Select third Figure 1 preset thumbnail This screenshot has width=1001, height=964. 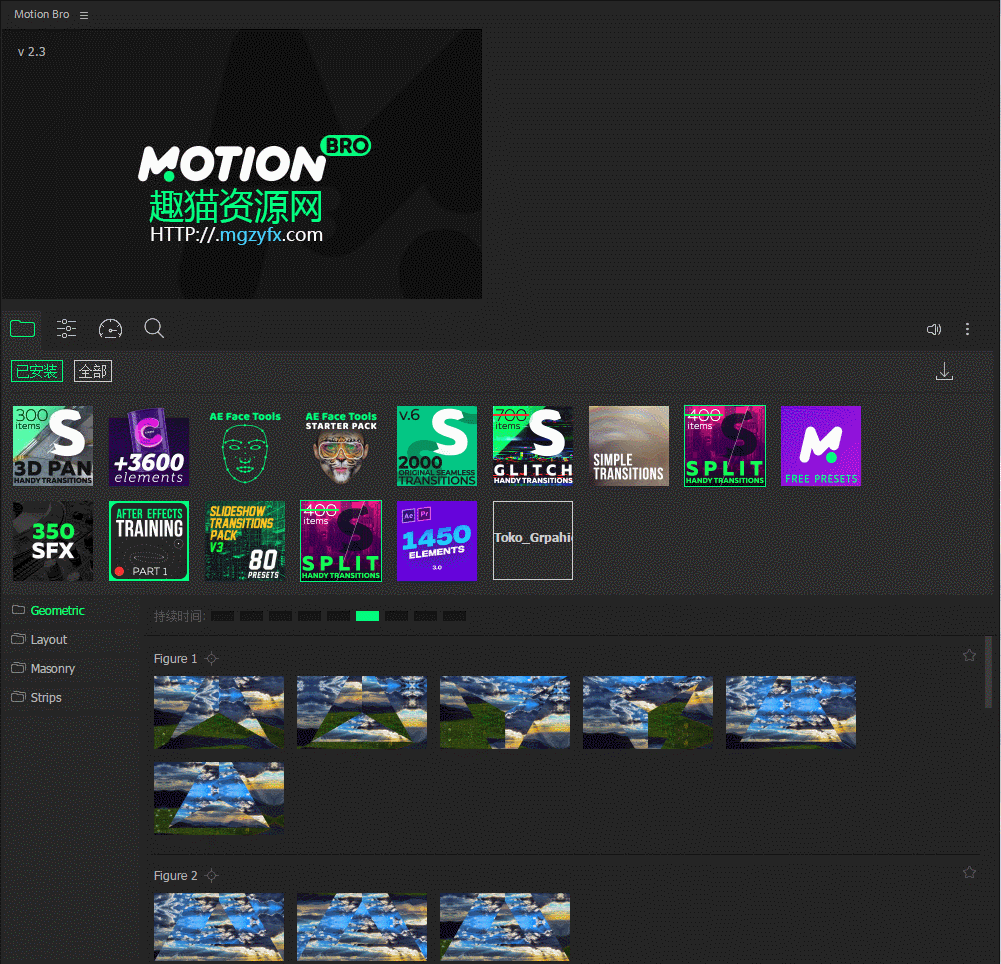pos(505,712)
